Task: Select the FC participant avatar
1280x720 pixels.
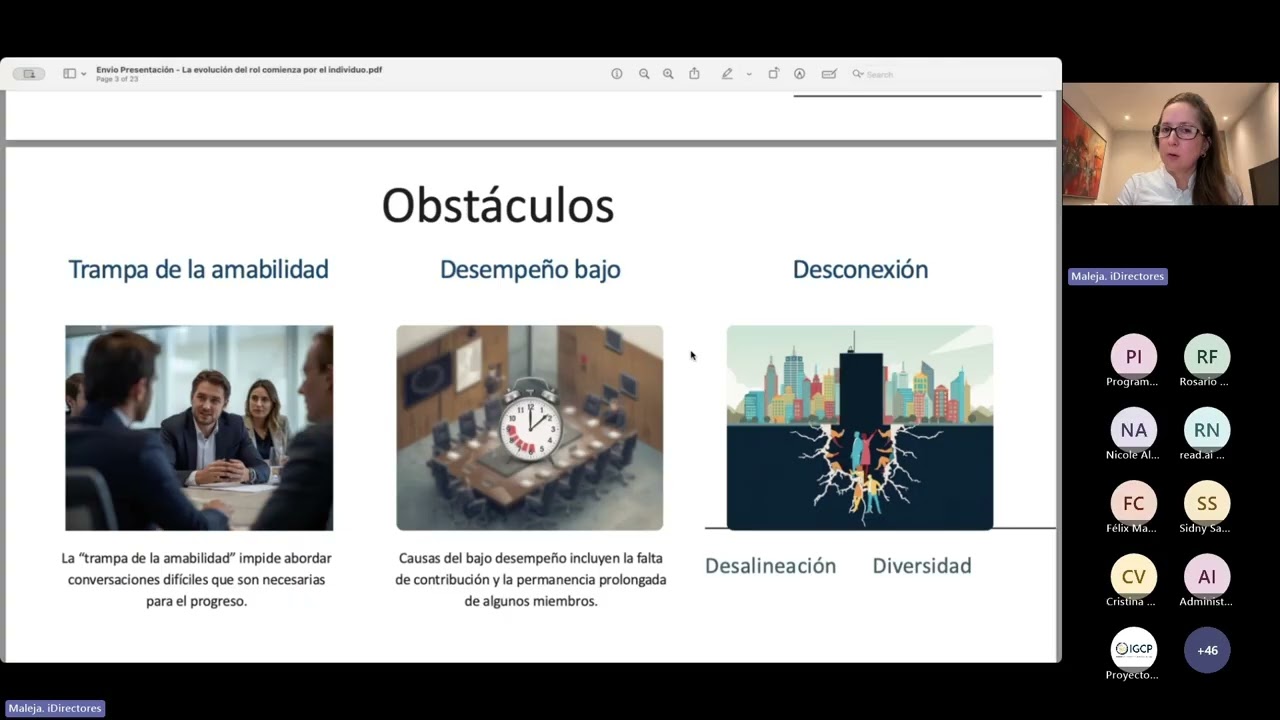Action: (1133, 503)
